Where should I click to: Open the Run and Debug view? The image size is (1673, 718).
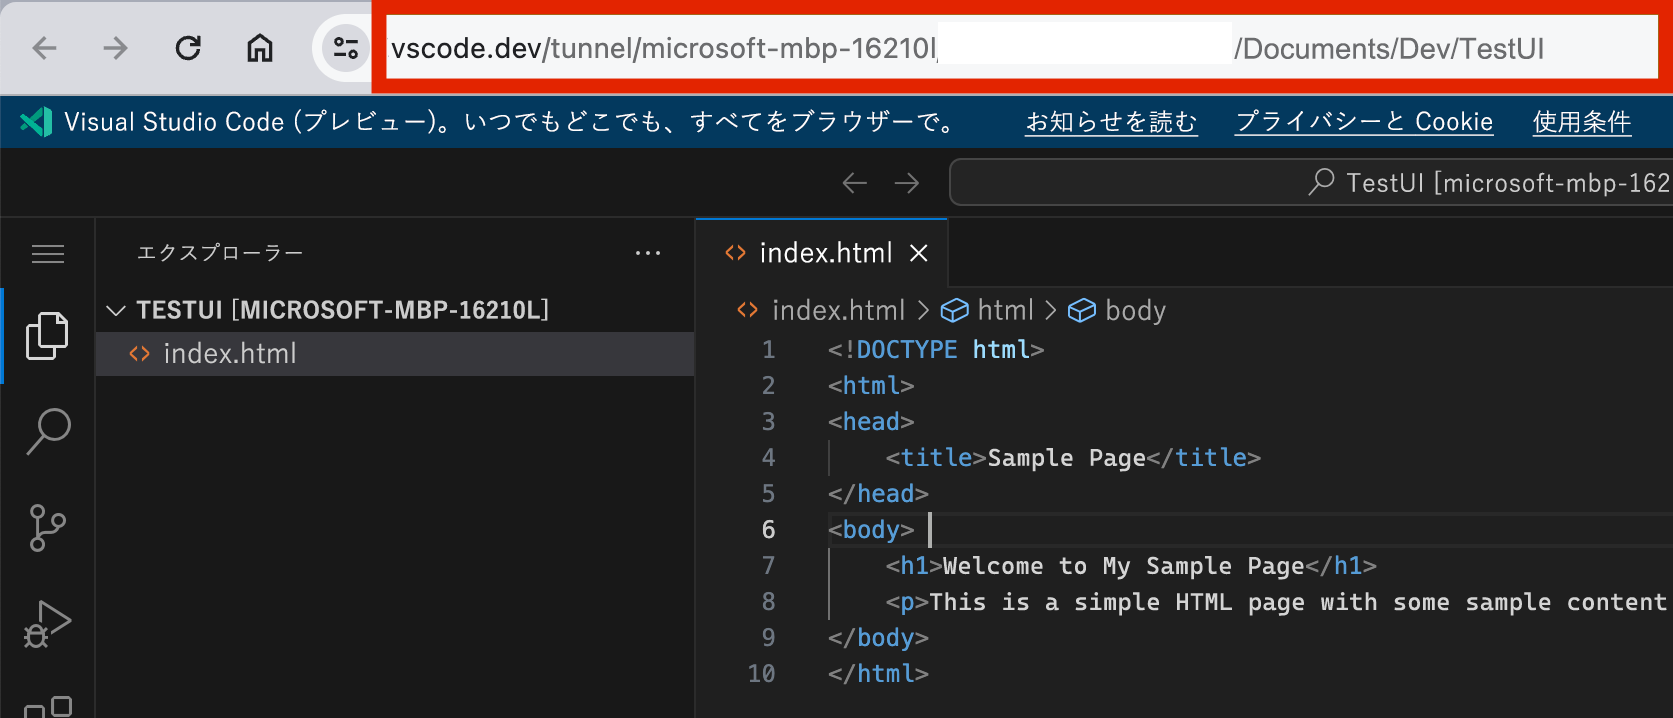(47, 624)
